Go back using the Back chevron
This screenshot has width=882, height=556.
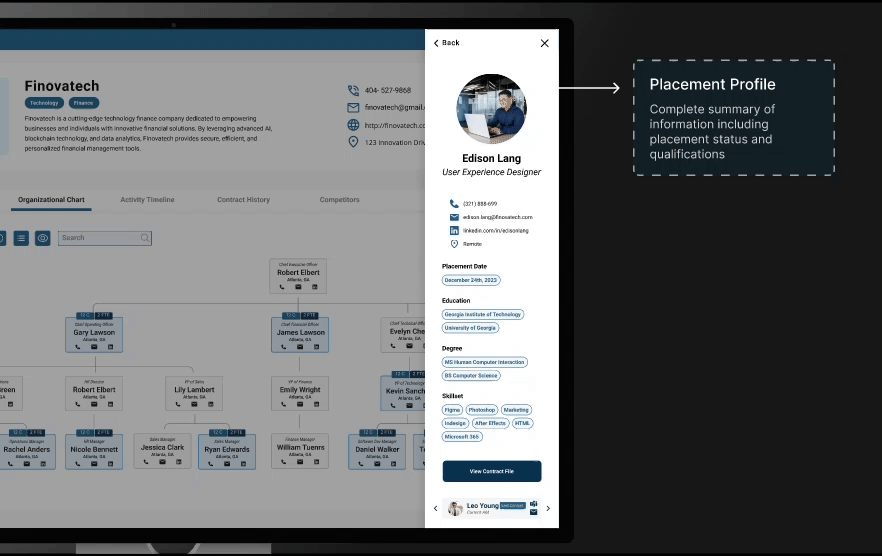pyautogui.click(x=436, y=43)
